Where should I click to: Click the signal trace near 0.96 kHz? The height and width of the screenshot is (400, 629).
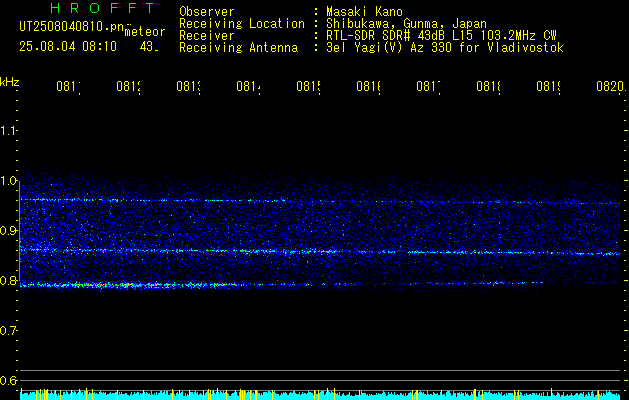coord(320,201)
